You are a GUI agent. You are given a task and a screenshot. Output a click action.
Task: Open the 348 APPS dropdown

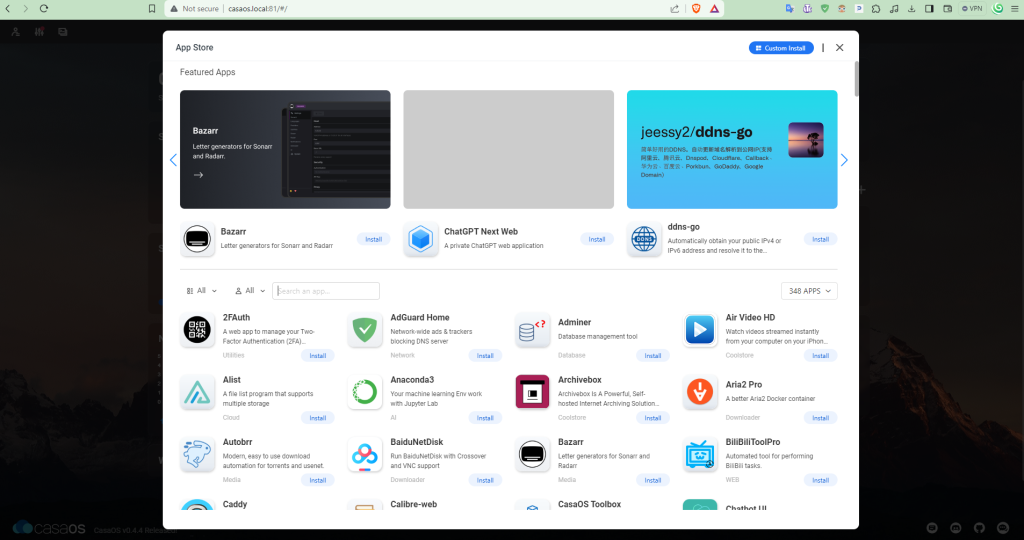click(809, 291)
